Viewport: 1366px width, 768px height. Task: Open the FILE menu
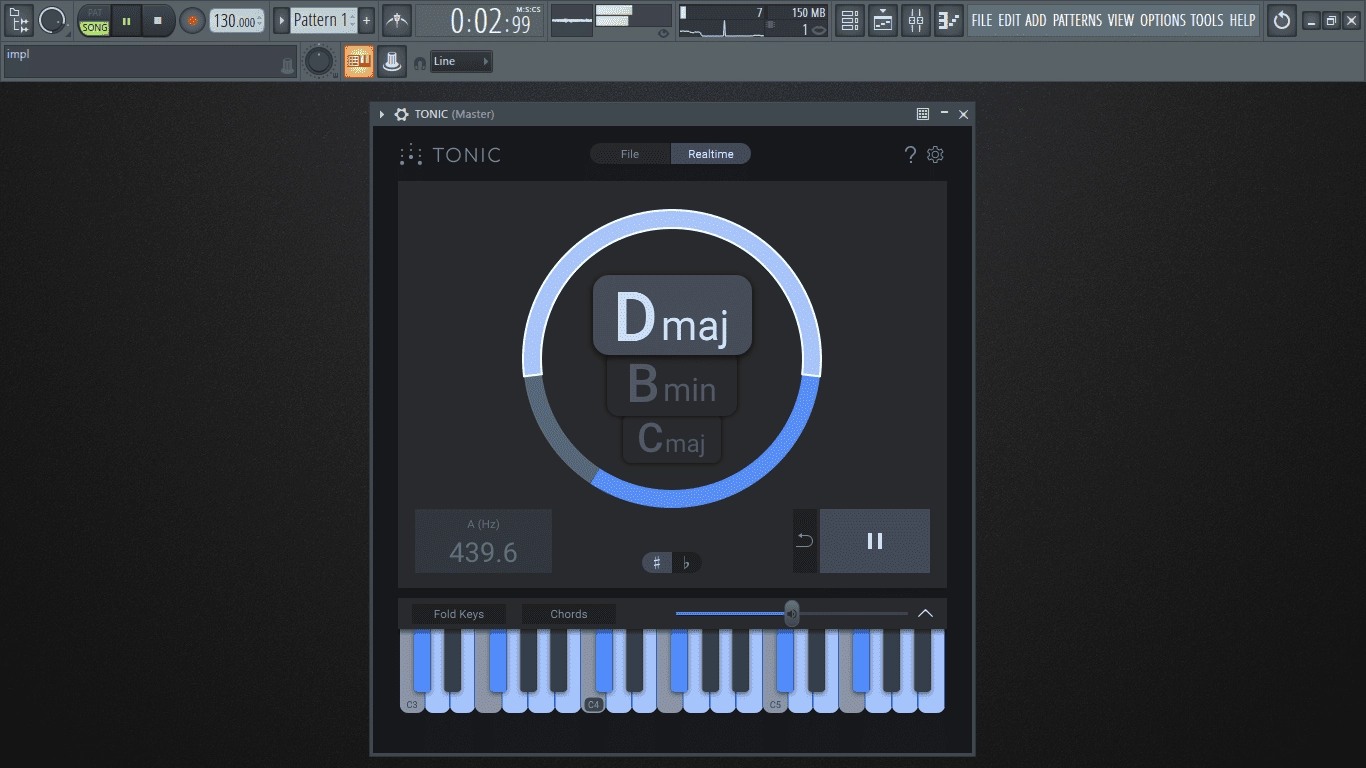(982, 20)
